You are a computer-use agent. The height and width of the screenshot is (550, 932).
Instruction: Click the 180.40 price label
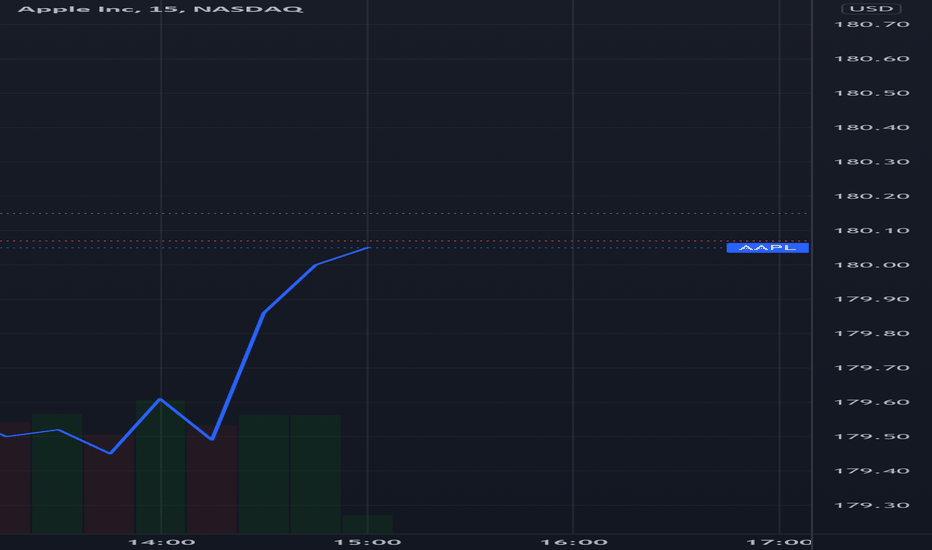point(872,127)
